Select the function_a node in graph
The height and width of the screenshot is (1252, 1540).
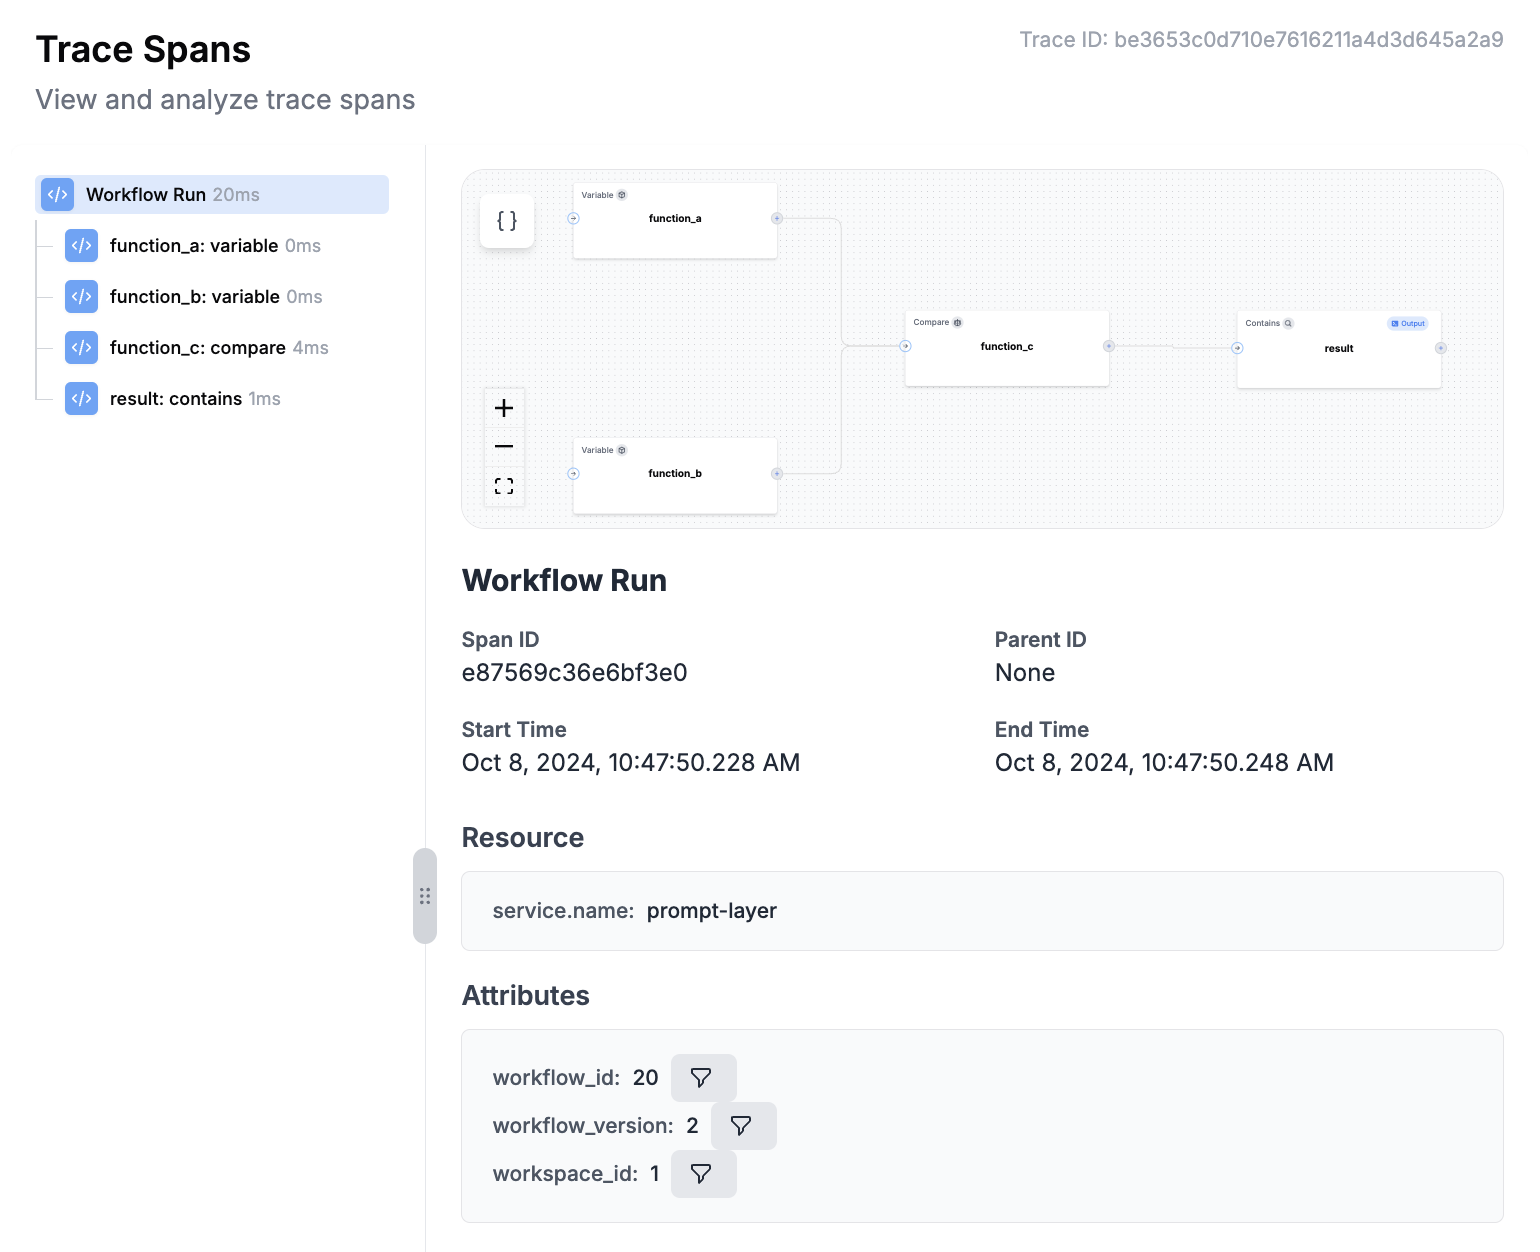675,221
